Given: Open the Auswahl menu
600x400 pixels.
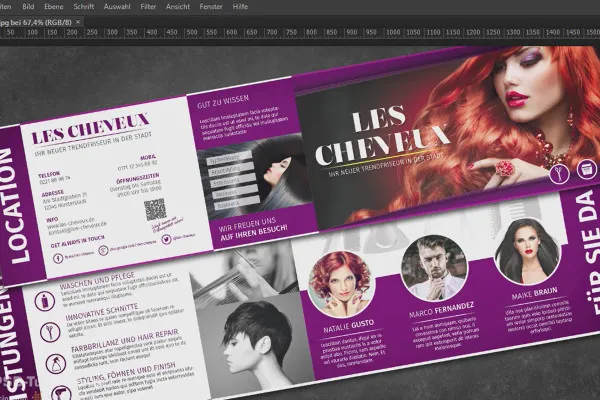Looking at the screenshot, I should click(117, 7).
